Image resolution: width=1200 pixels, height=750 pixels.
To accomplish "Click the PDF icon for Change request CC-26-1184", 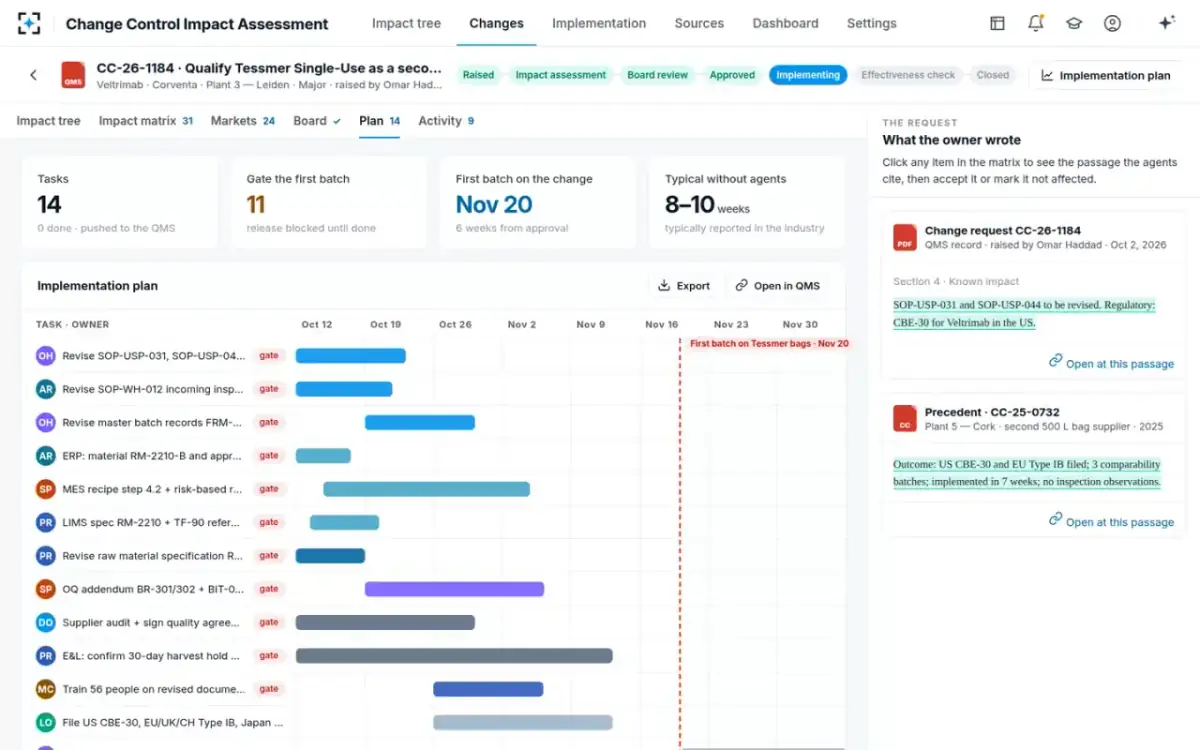I will coord(905,237).
